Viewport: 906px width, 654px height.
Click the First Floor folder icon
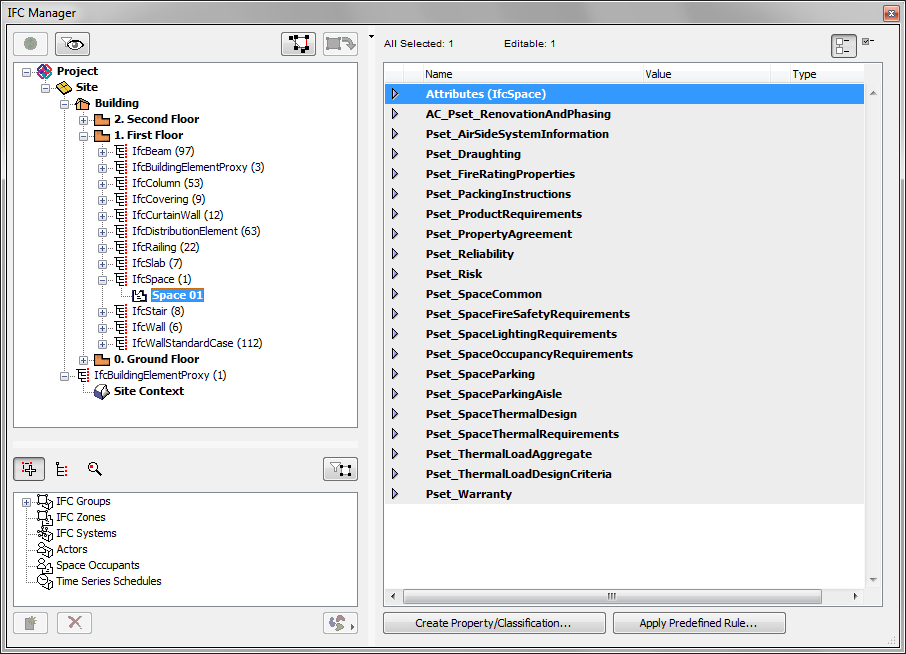pyautogui.click(x=102, y=136)
